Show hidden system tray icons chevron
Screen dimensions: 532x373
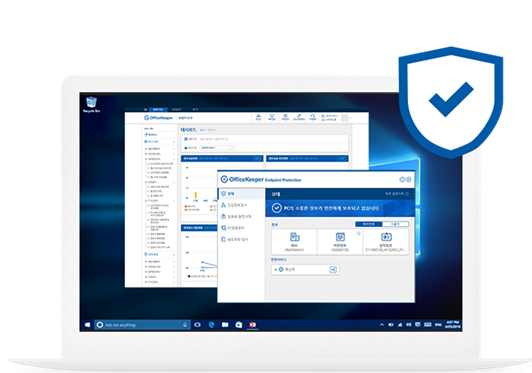382,325
